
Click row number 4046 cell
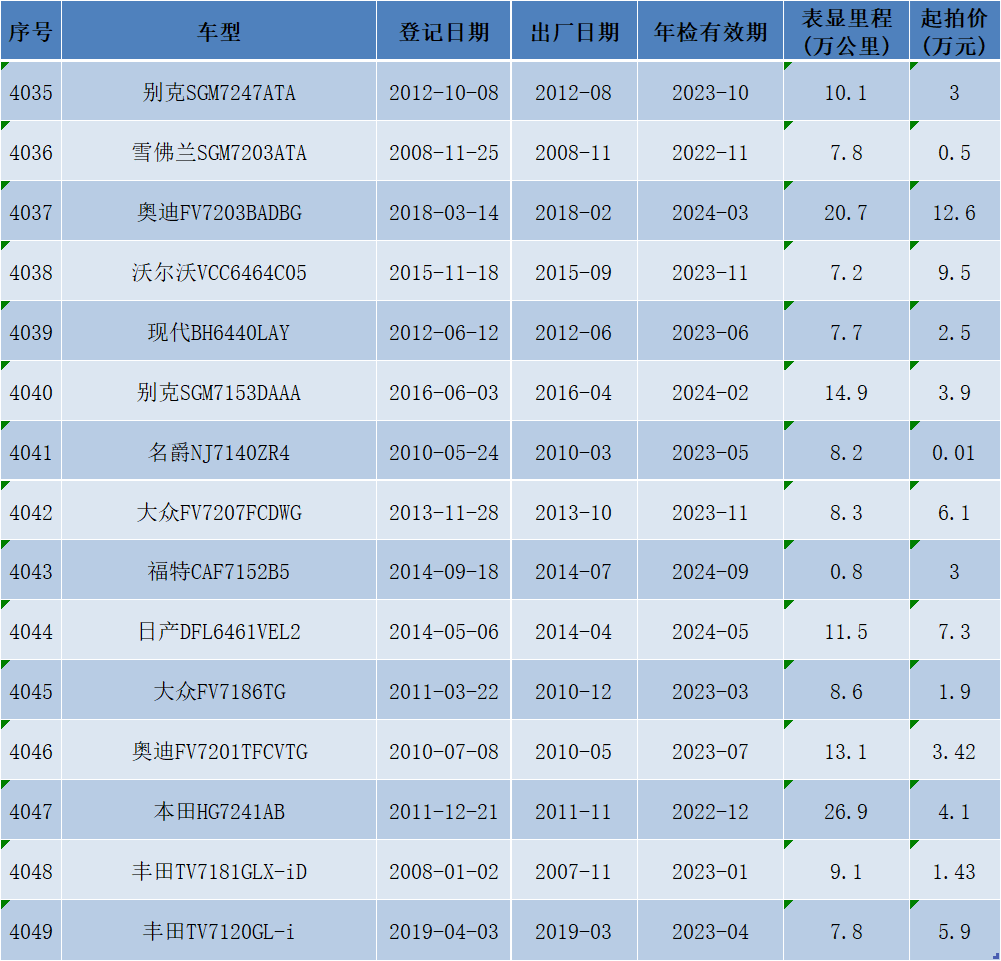pyautogui.click(x=31, y=751)
